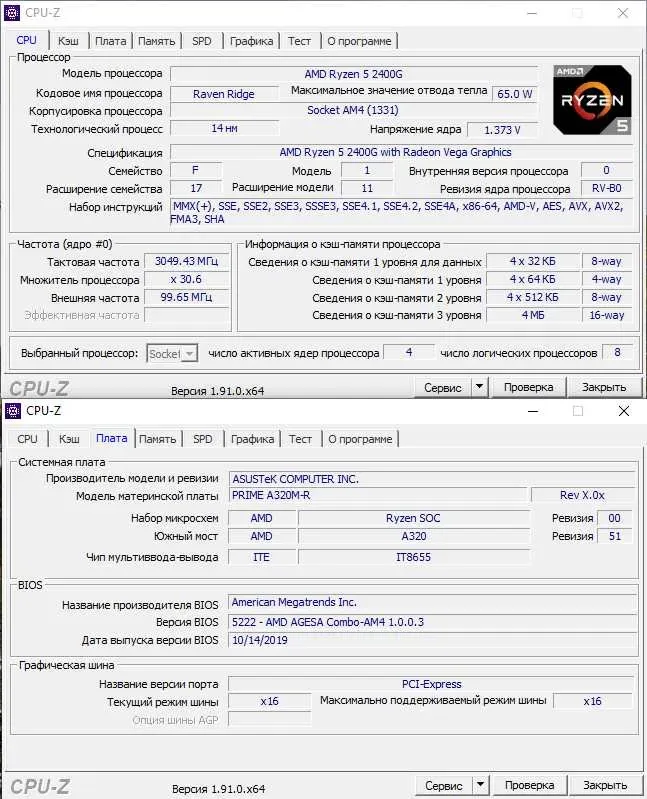
Task: Click the Закрыть button in the bottom window
Action: pos(605,785)
